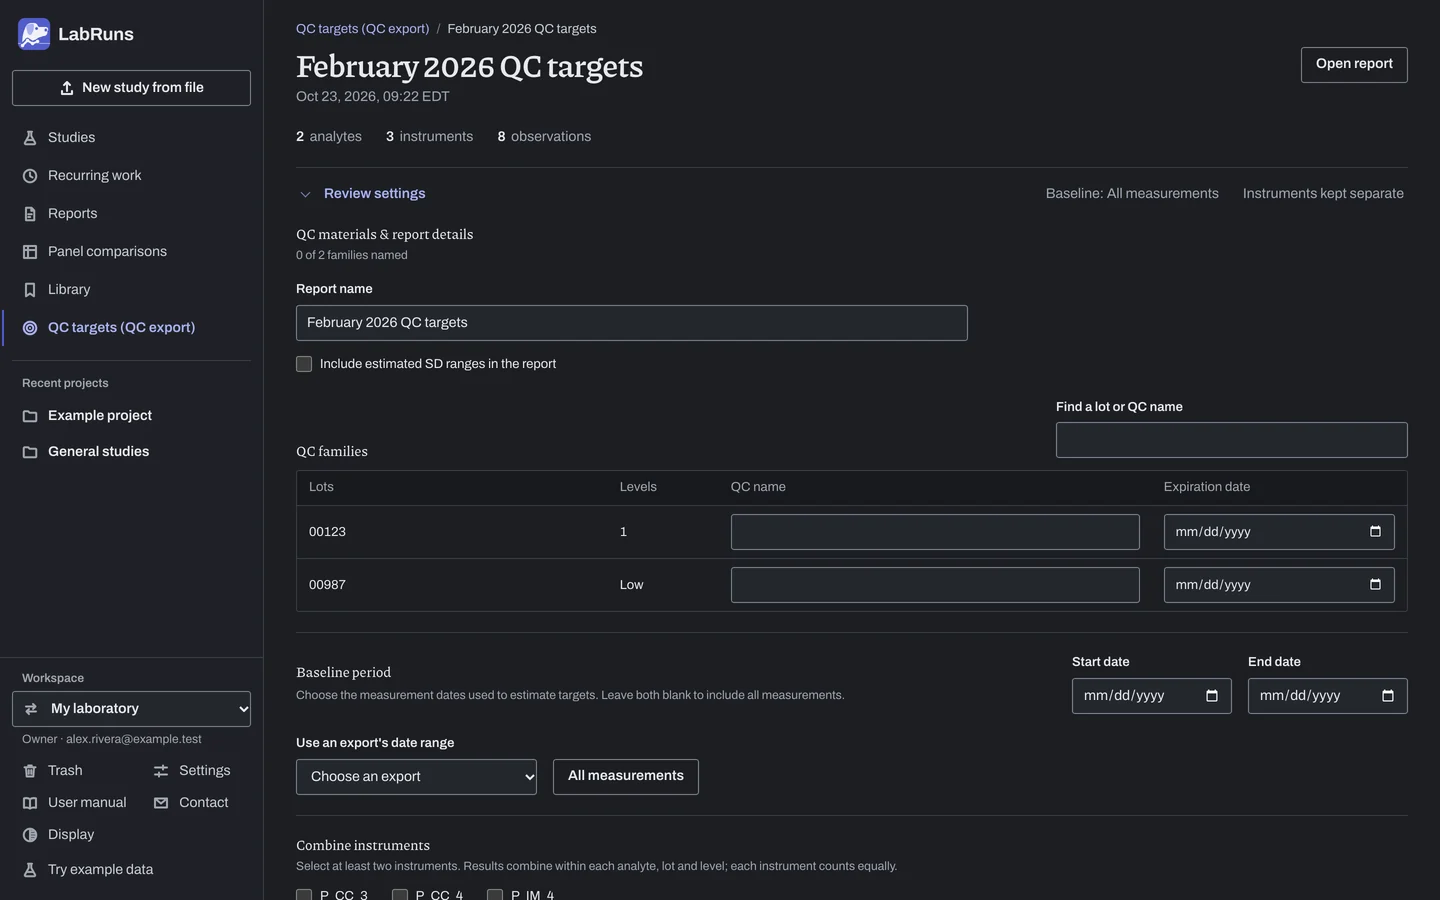Click the Library bookmark icon
Screen dimensions: 1440x900
click(x=30, y=290)
